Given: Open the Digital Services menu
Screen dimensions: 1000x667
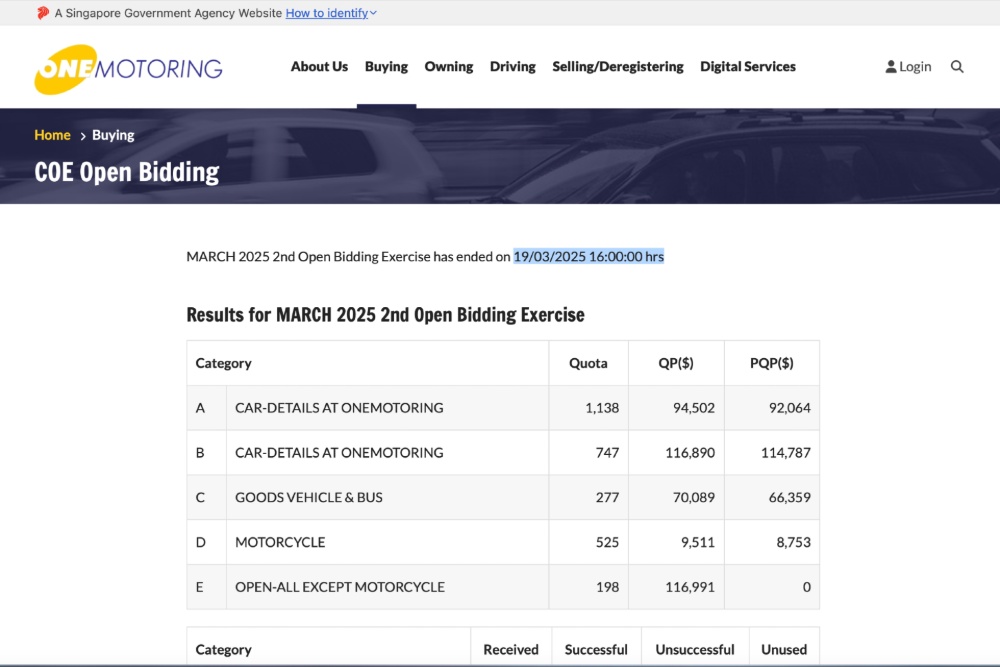Looking at the screenshot, I should point(748,67).
